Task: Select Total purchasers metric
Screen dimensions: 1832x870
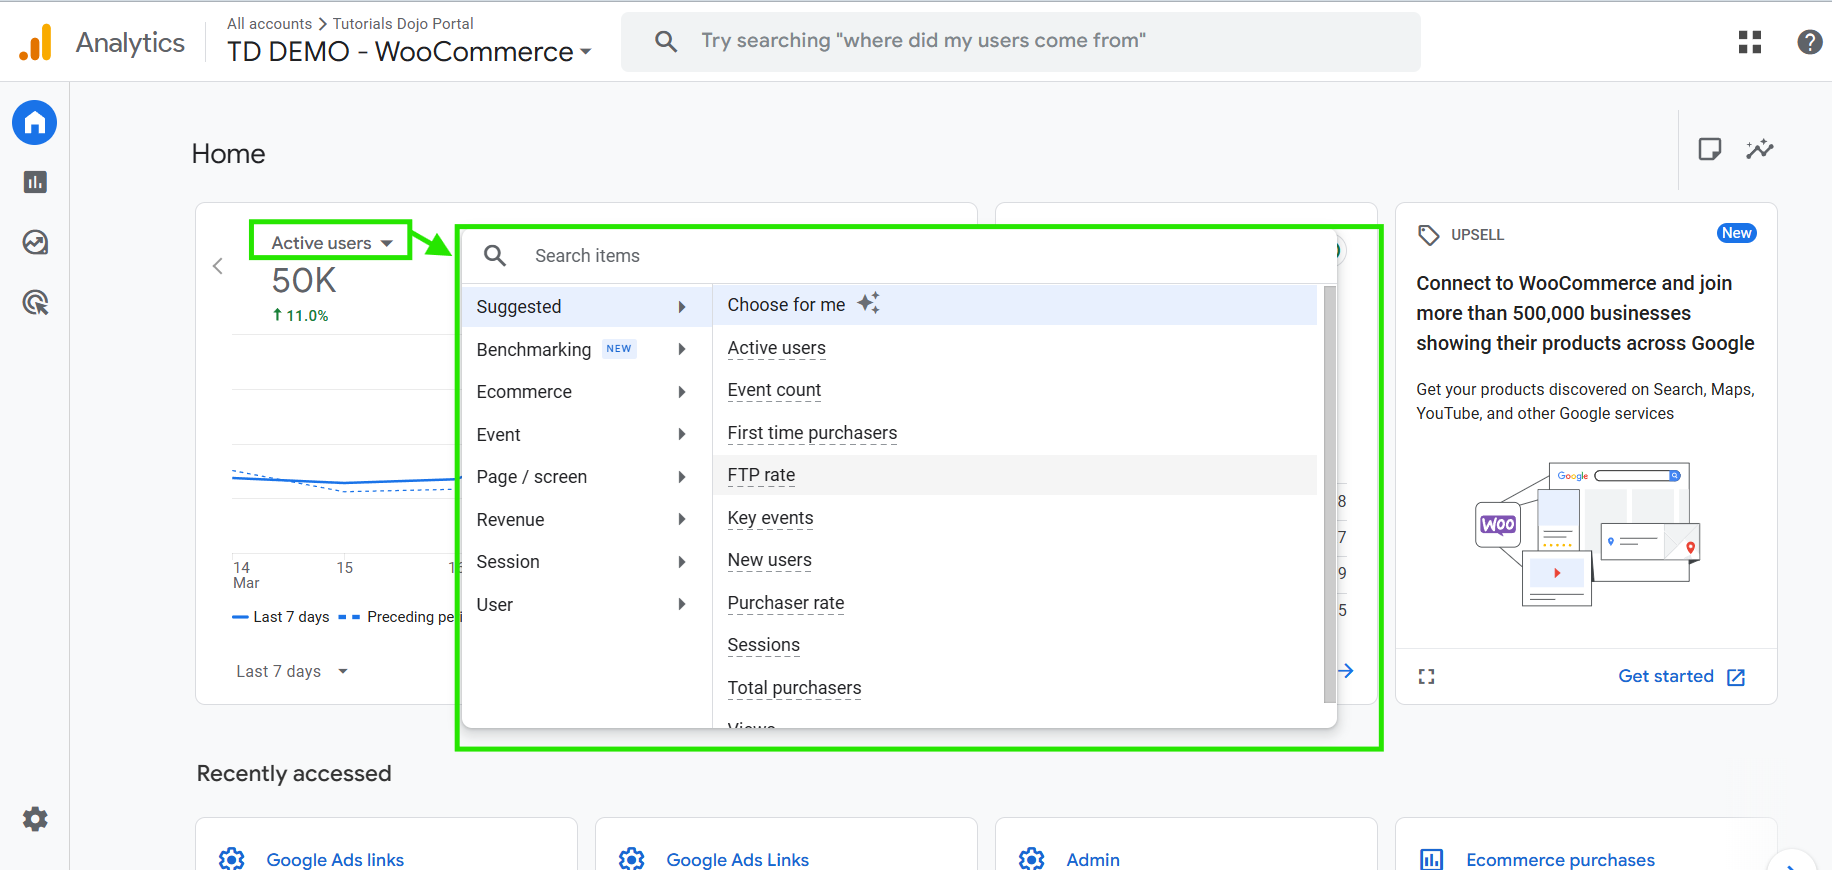Action: (794, 688)
